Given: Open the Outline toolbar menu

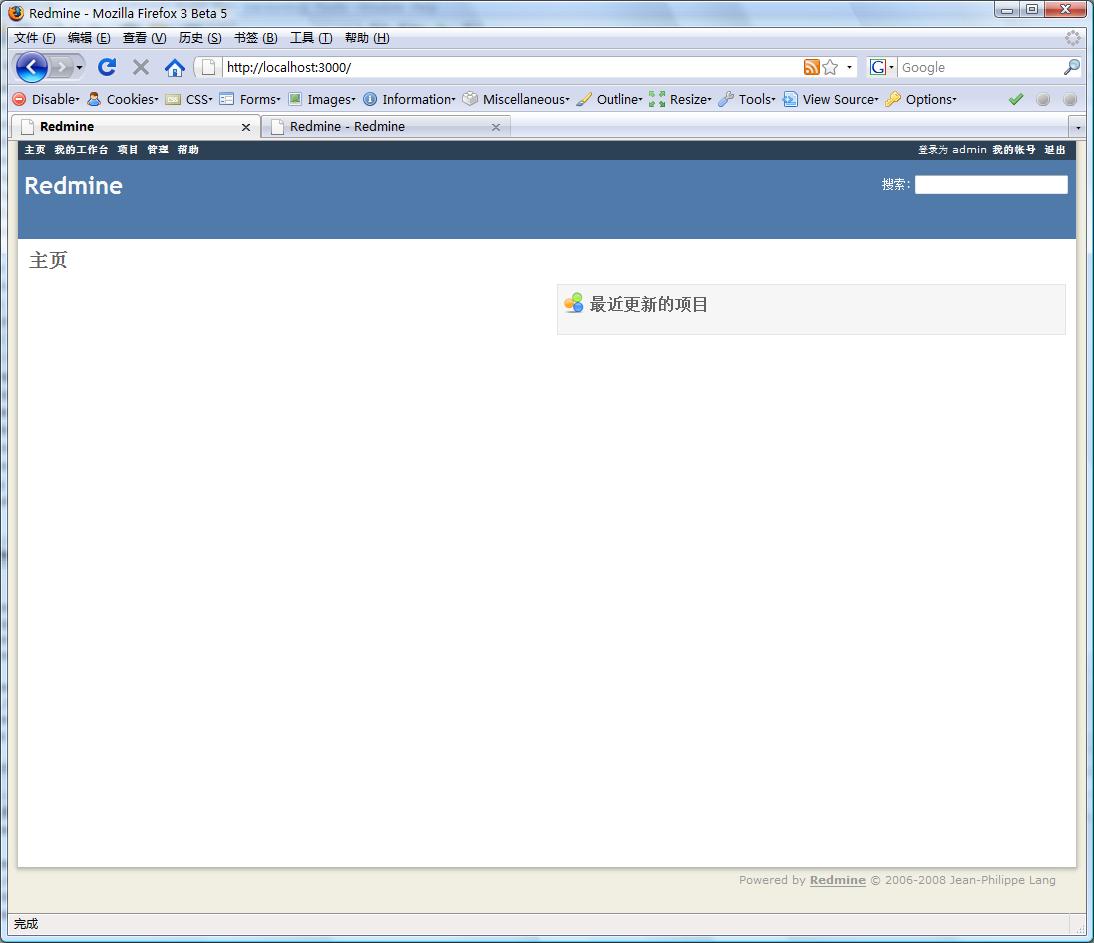Looking at the screenshot, I should pyautogui.click(x=609, y=99).
